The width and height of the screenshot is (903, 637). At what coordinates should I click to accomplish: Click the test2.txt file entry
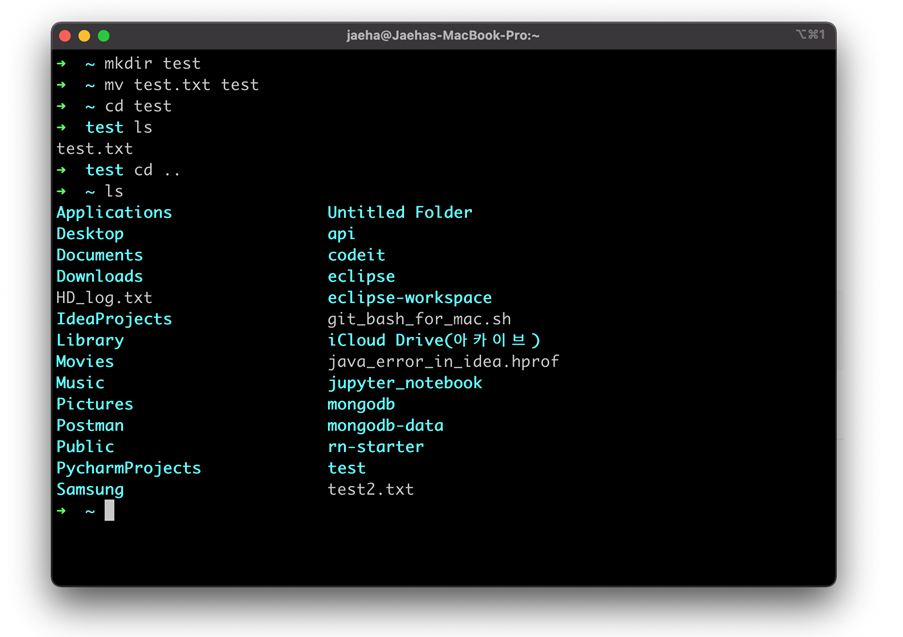[370, 490]
